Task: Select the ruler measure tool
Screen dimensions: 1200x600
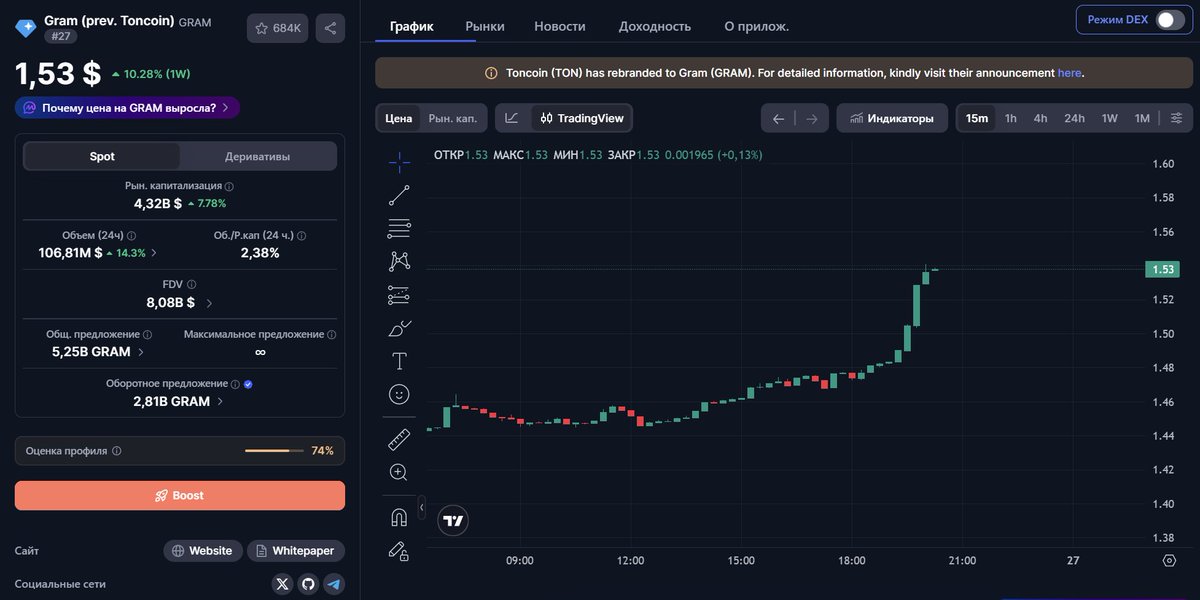Action: point(399,439)
